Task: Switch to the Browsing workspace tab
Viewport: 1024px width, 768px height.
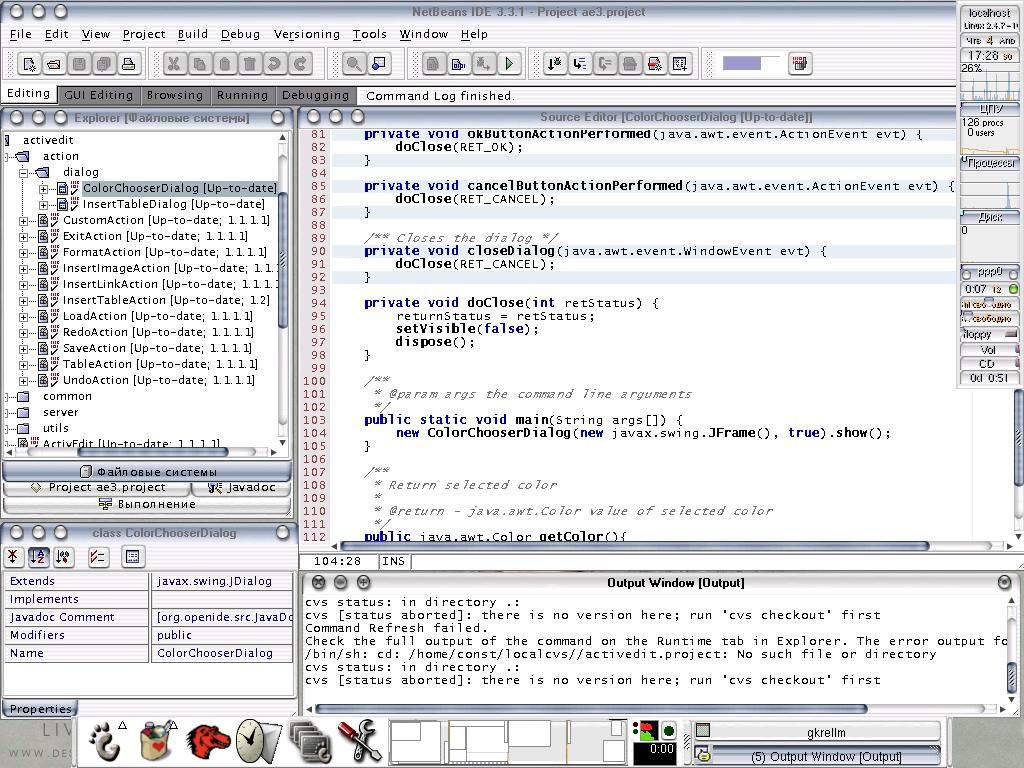Action: point(175,95)
